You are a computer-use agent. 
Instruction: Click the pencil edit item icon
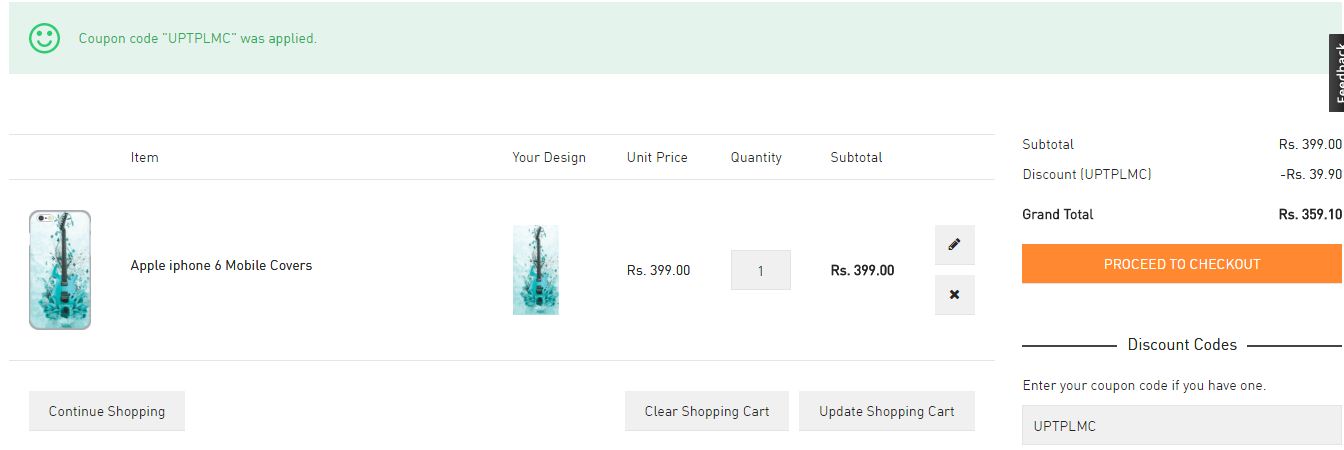[954, 245]
